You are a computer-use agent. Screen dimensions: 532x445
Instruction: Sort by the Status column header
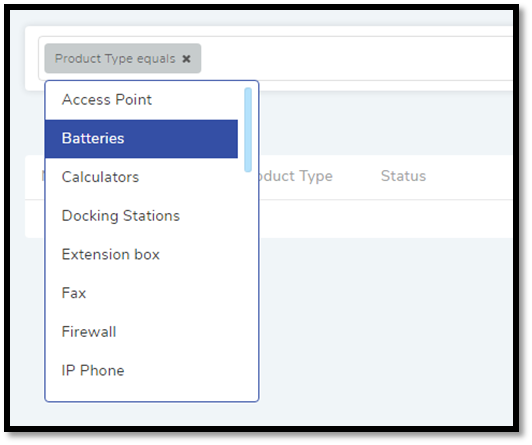pyautogui.click(x=403, y=176)
